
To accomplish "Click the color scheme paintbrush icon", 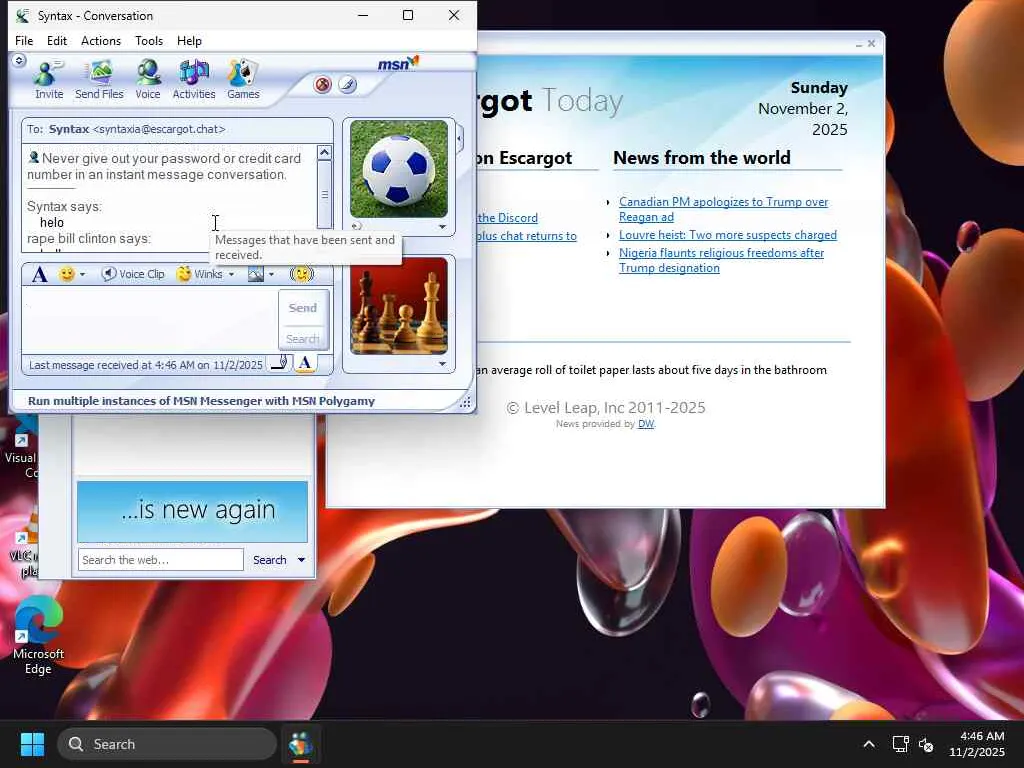I will click(347, 85).
